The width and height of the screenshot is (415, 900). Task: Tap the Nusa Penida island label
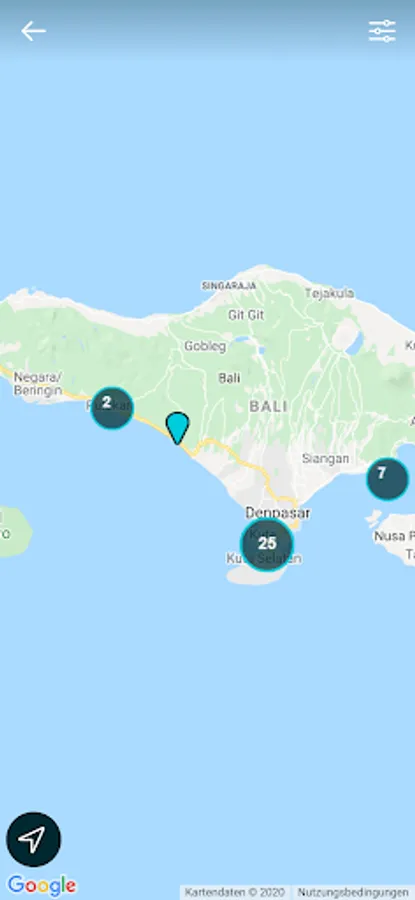(x=394, y=537)
